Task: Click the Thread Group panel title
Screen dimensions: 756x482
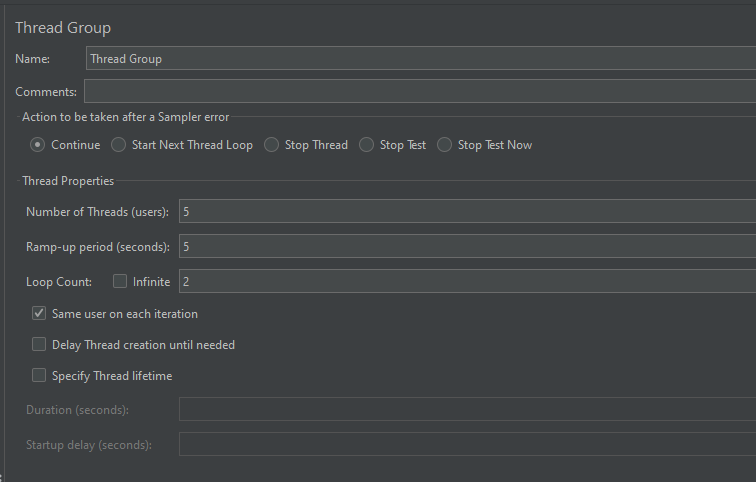Action: click(x=63, y=28)
